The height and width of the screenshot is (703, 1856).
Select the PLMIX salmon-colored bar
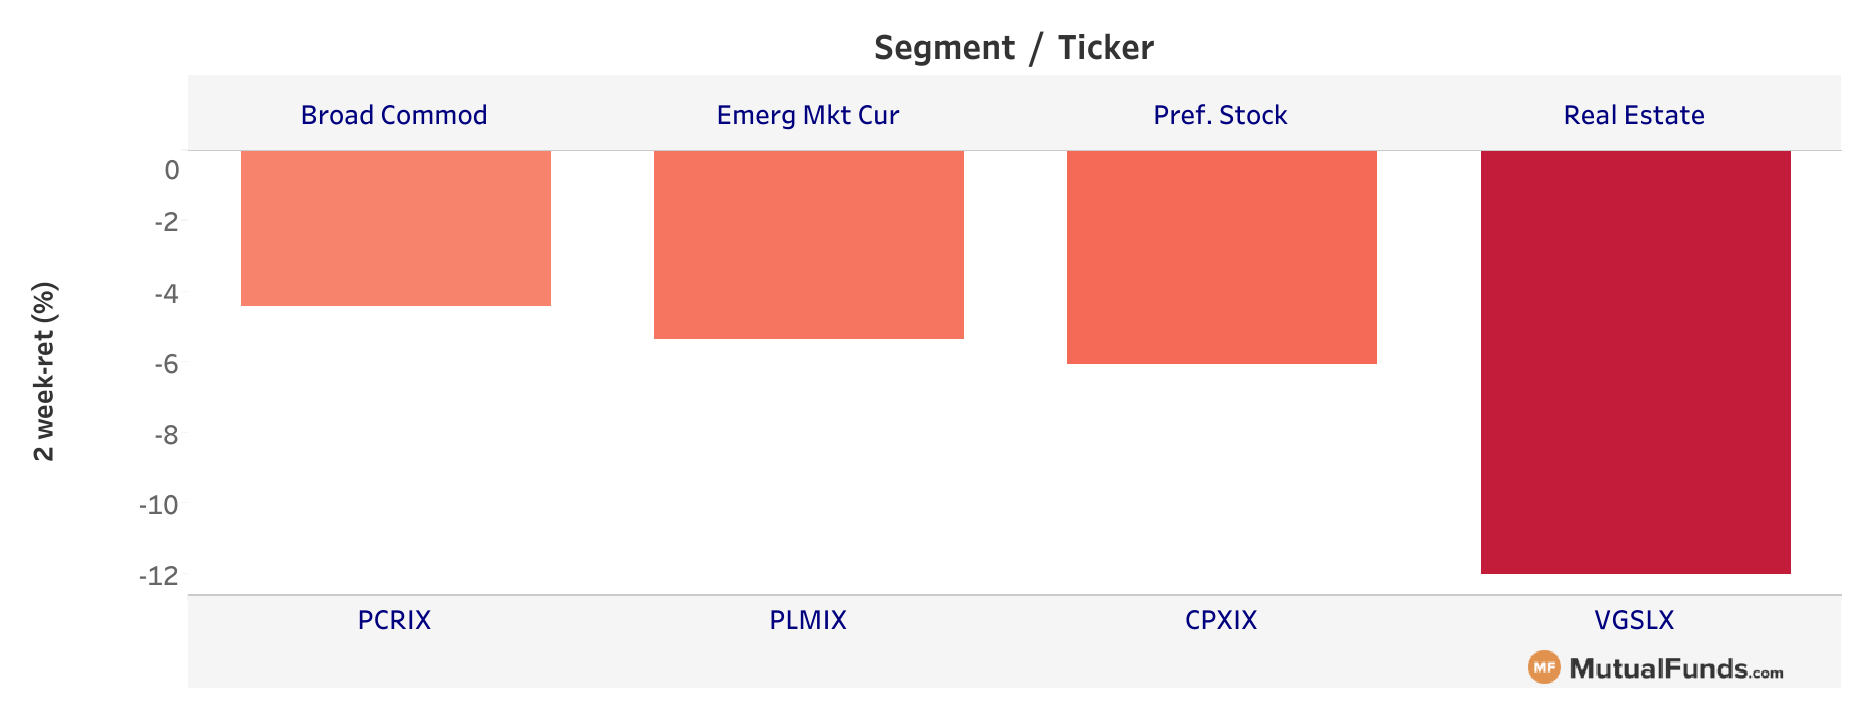[x=809, y=245]
